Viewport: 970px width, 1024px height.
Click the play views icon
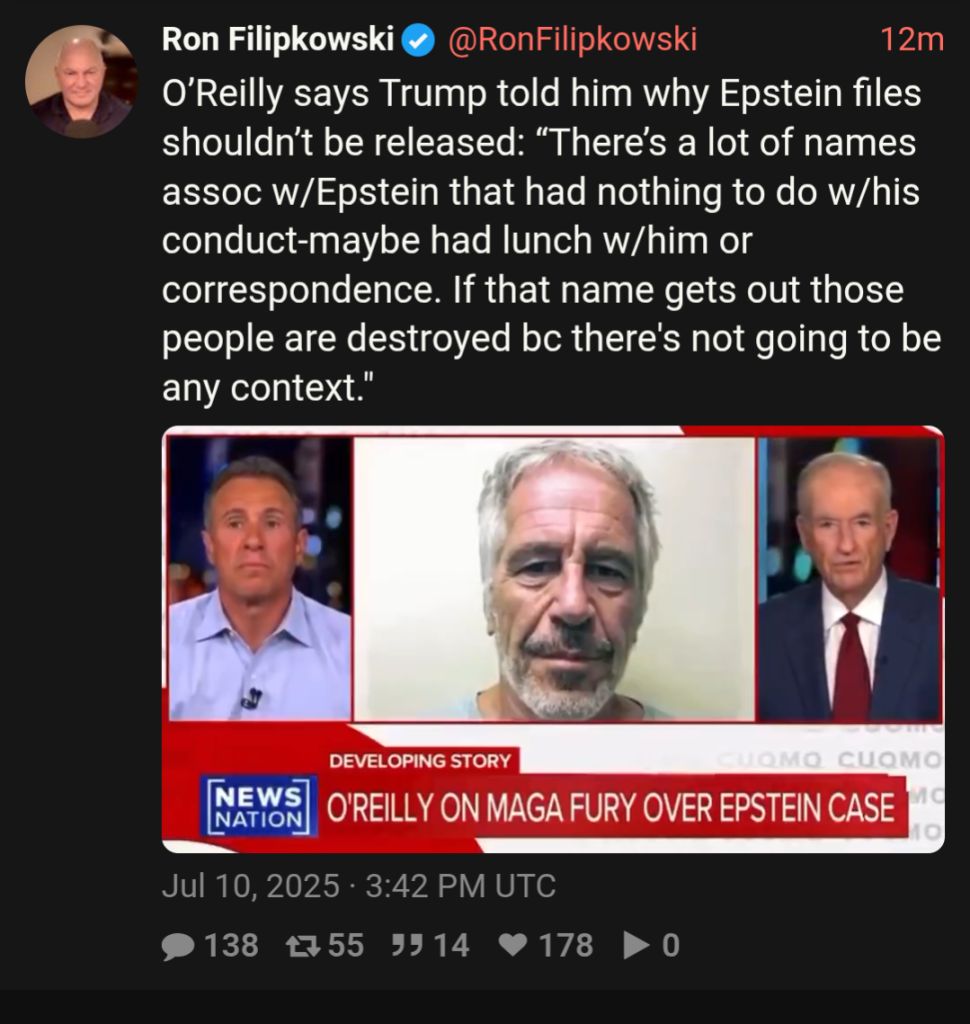tap(637, 945)
